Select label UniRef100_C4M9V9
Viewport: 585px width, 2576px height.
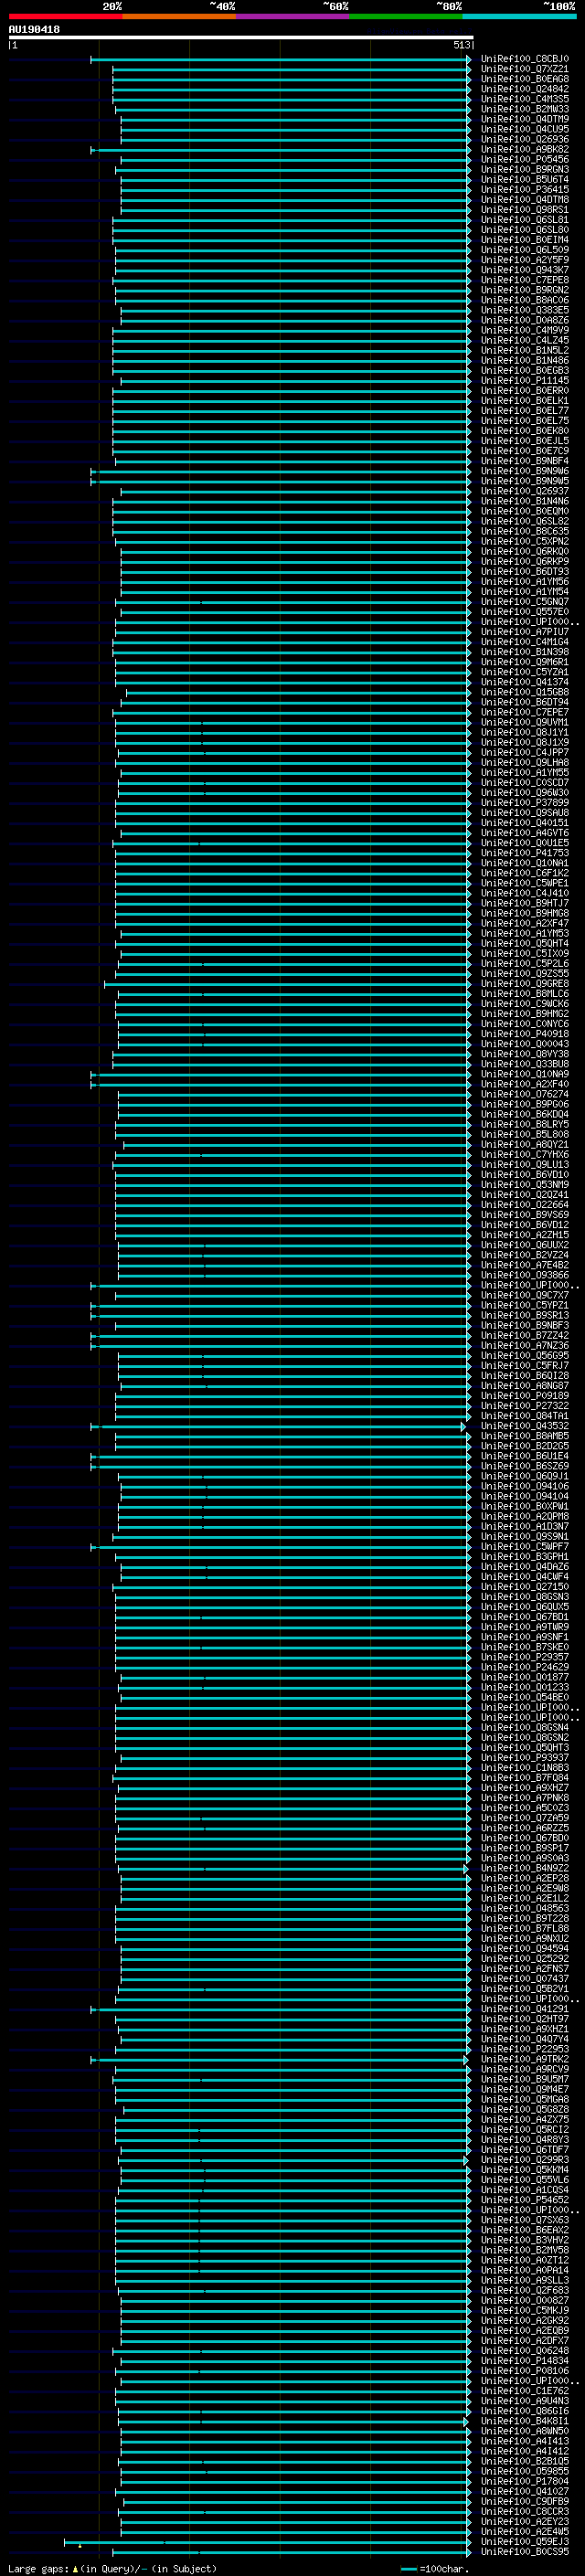[524, 330]
